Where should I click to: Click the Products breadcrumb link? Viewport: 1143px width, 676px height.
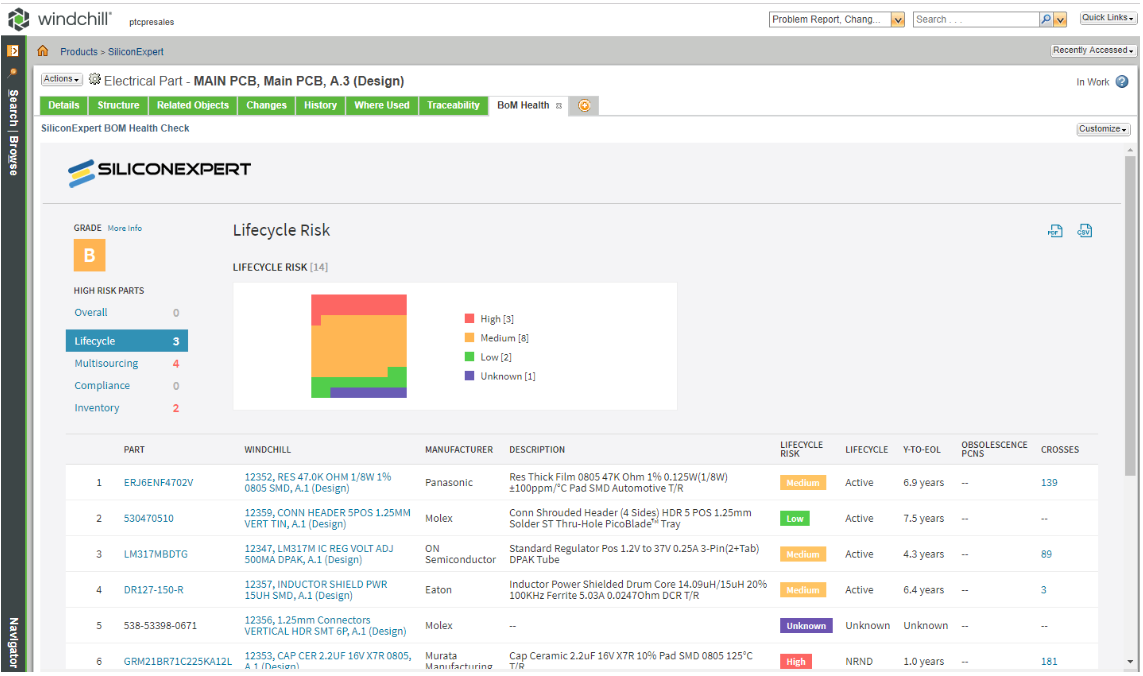tap(79, 52)
